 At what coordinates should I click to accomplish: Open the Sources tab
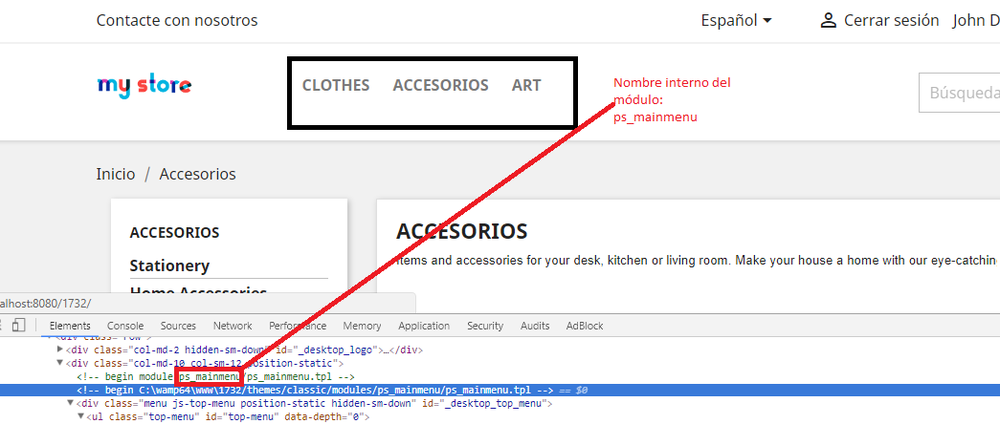point(178,326)
